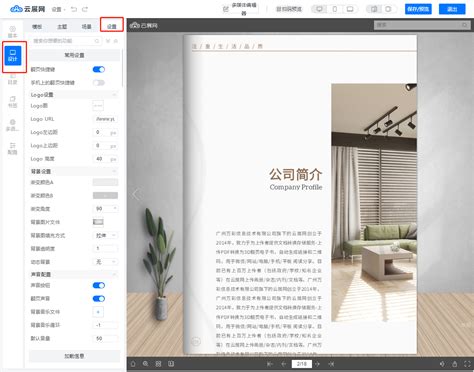Open the 多媒体编辑器 multimedia editor
The width and height of the screenshot is (474, 372).
(x=240, y=9)
